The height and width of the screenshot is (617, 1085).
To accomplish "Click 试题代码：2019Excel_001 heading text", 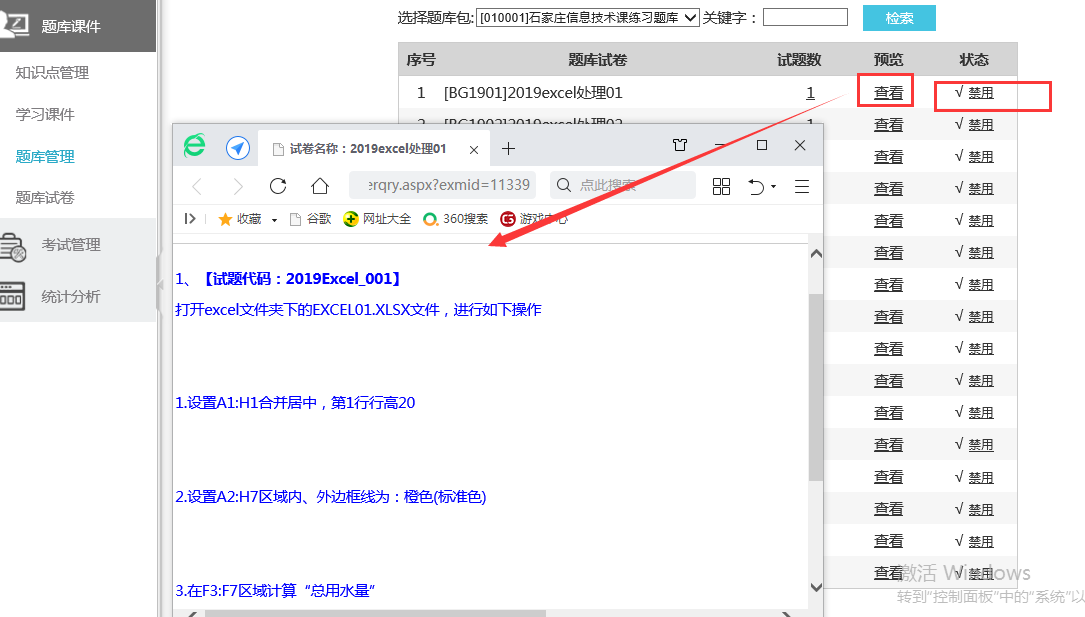I will click(x=300, y=279).
